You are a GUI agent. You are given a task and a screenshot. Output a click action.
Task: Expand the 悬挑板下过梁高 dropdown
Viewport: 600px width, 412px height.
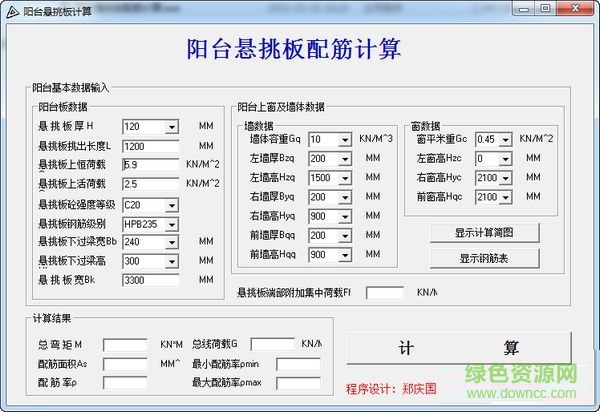tap(172, 261)
